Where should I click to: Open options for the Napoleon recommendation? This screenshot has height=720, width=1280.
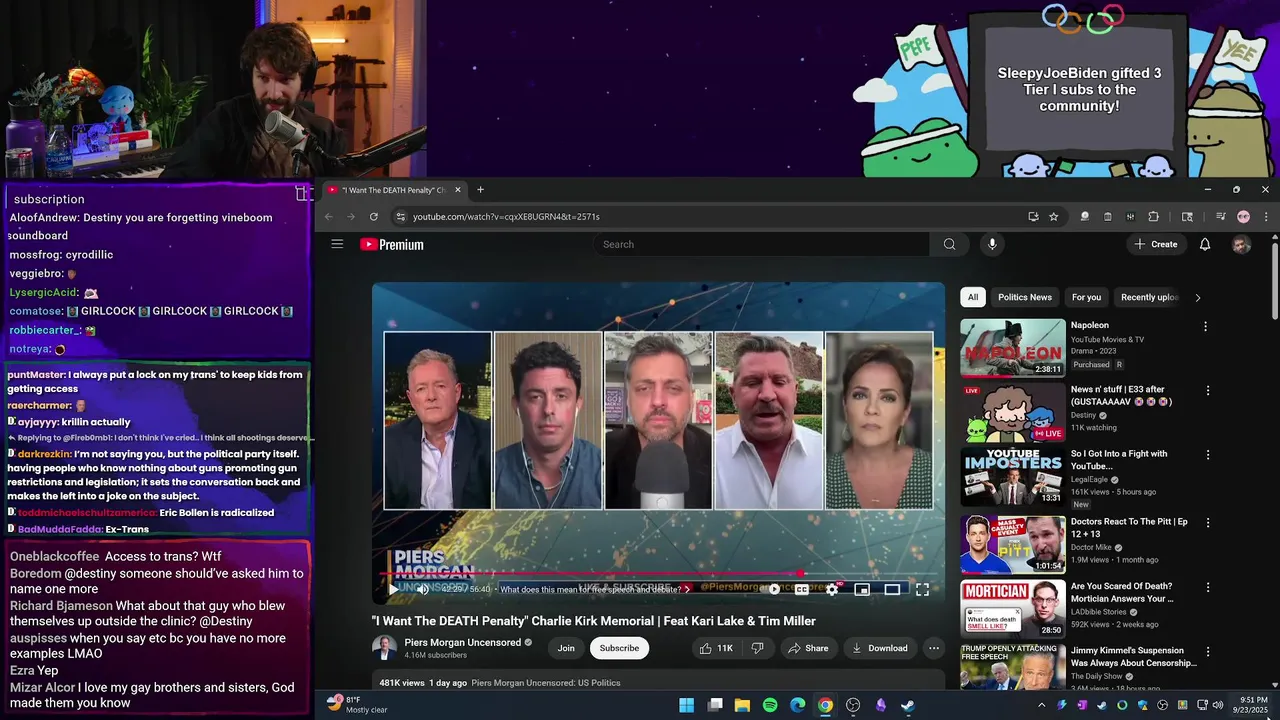(1205, 326)
